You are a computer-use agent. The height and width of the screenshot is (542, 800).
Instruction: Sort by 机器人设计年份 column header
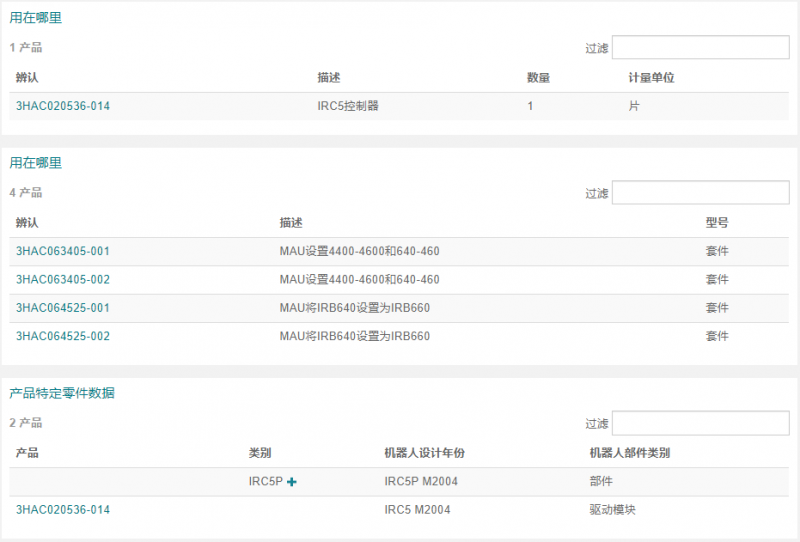424,453
